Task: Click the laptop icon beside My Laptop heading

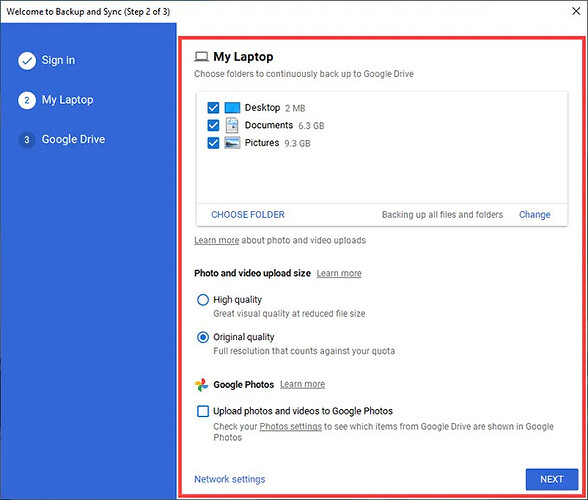Action: pos(201,57)
